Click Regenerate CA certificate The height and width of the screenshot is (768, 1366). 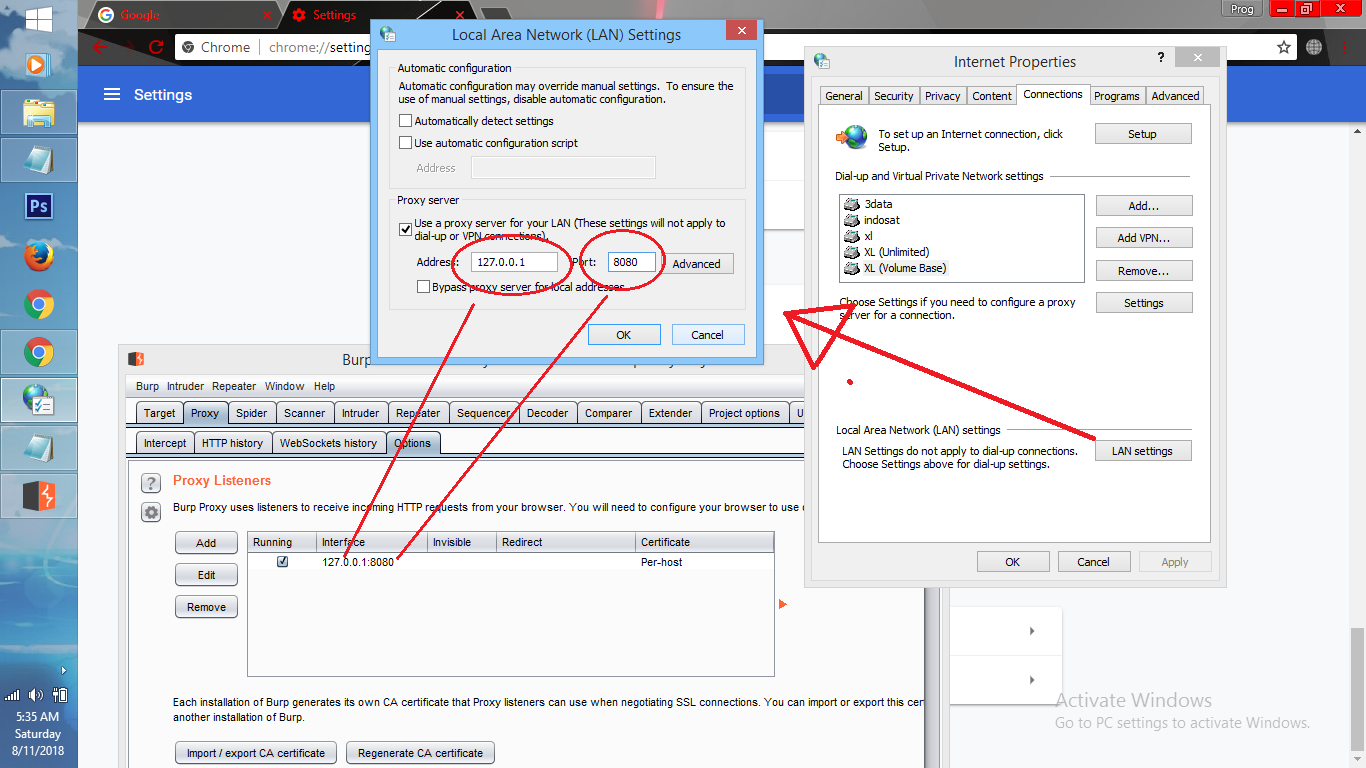point(420,752)
